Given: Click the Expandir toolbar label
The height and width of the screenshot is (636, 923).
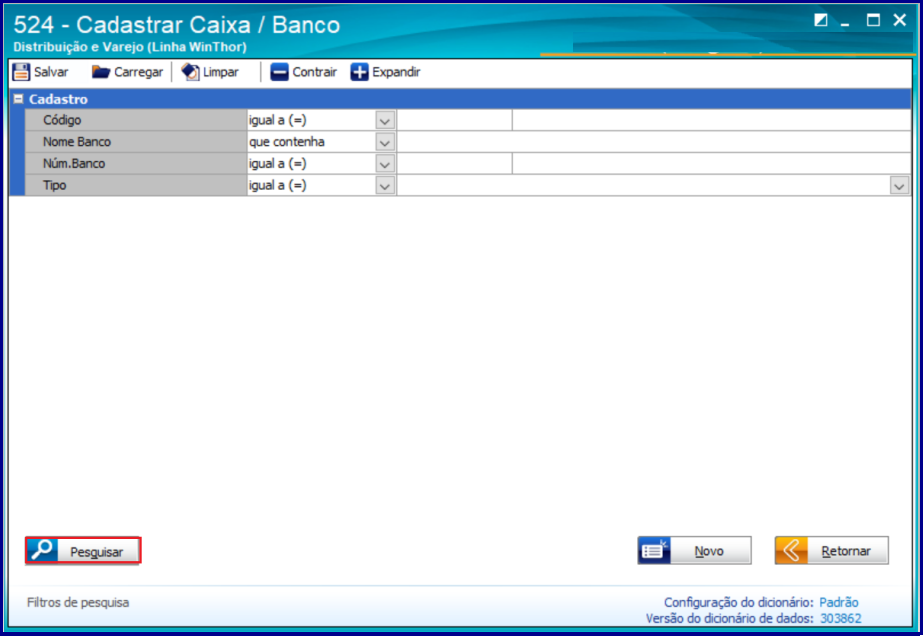Looking at the screenshot, I should click(x=396, y=72).
